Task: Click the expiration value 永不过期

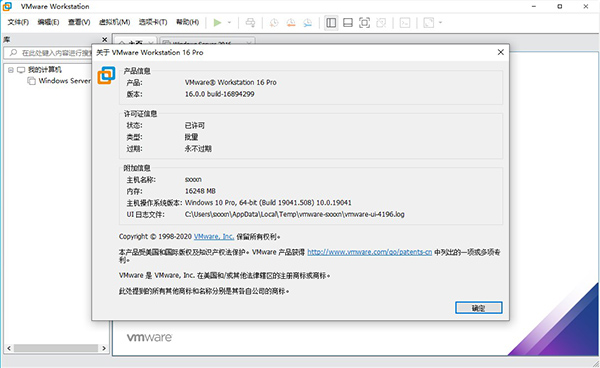Action: pyautogui.click(x=198, y=149)
